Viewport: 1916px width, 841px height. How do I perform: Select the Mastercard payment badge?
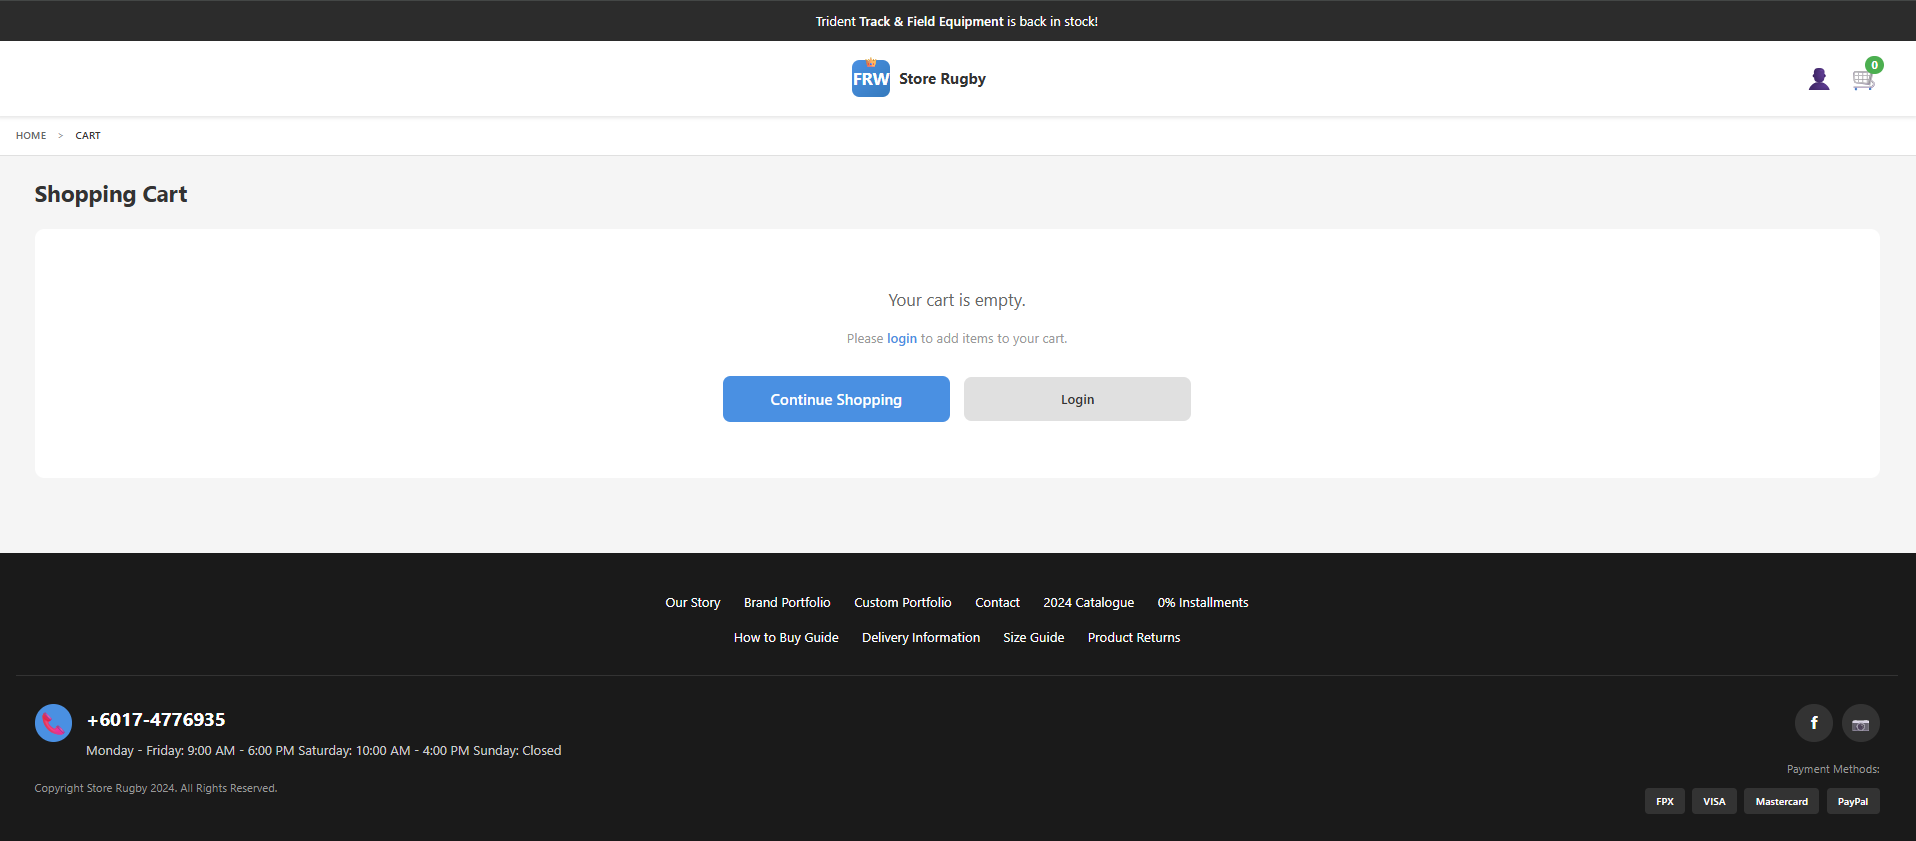(1781, 801)
